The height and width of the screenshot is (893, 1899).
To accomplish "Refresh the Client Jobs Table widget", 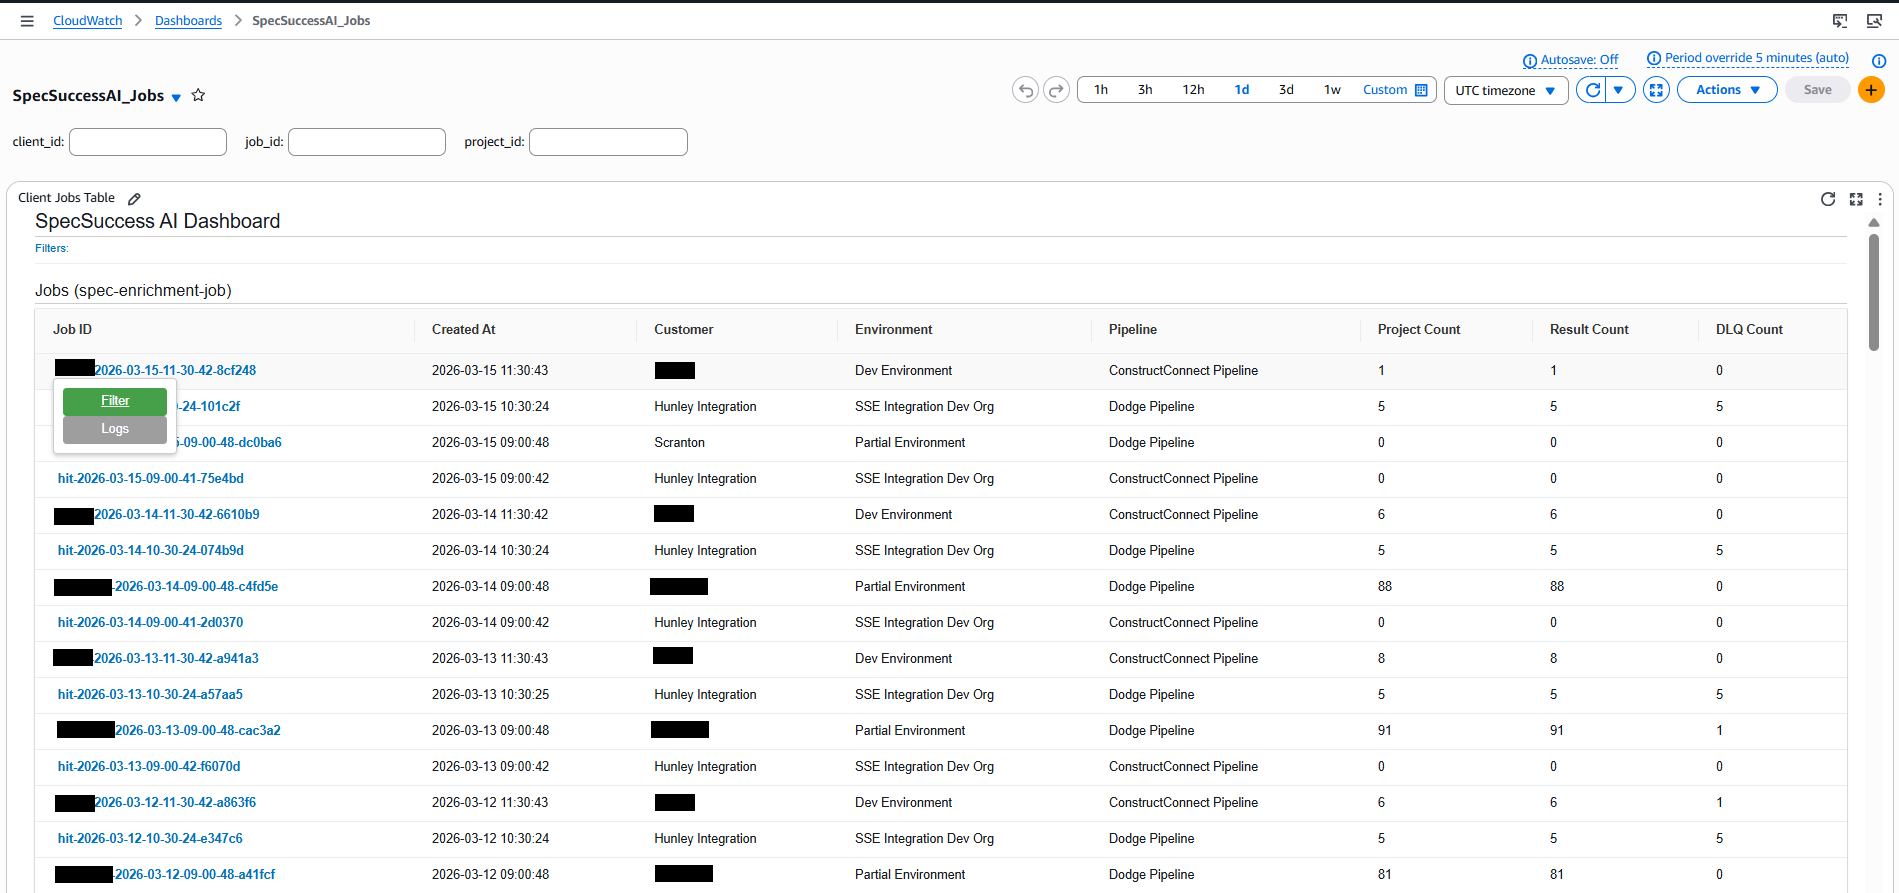I will click(x=1828, y=199).
